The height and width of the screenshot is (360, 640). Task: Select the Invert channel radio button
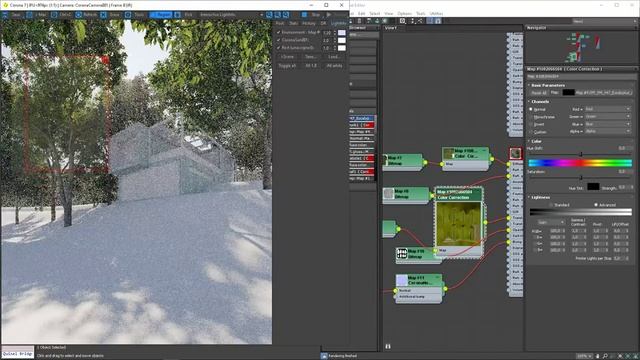[x=531, y=124]
